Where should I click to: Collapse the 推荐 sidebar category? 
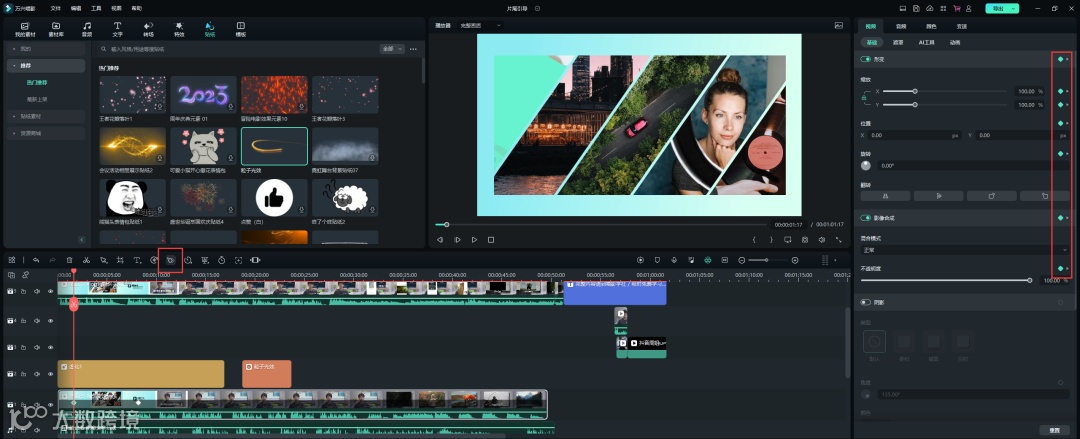46,66
